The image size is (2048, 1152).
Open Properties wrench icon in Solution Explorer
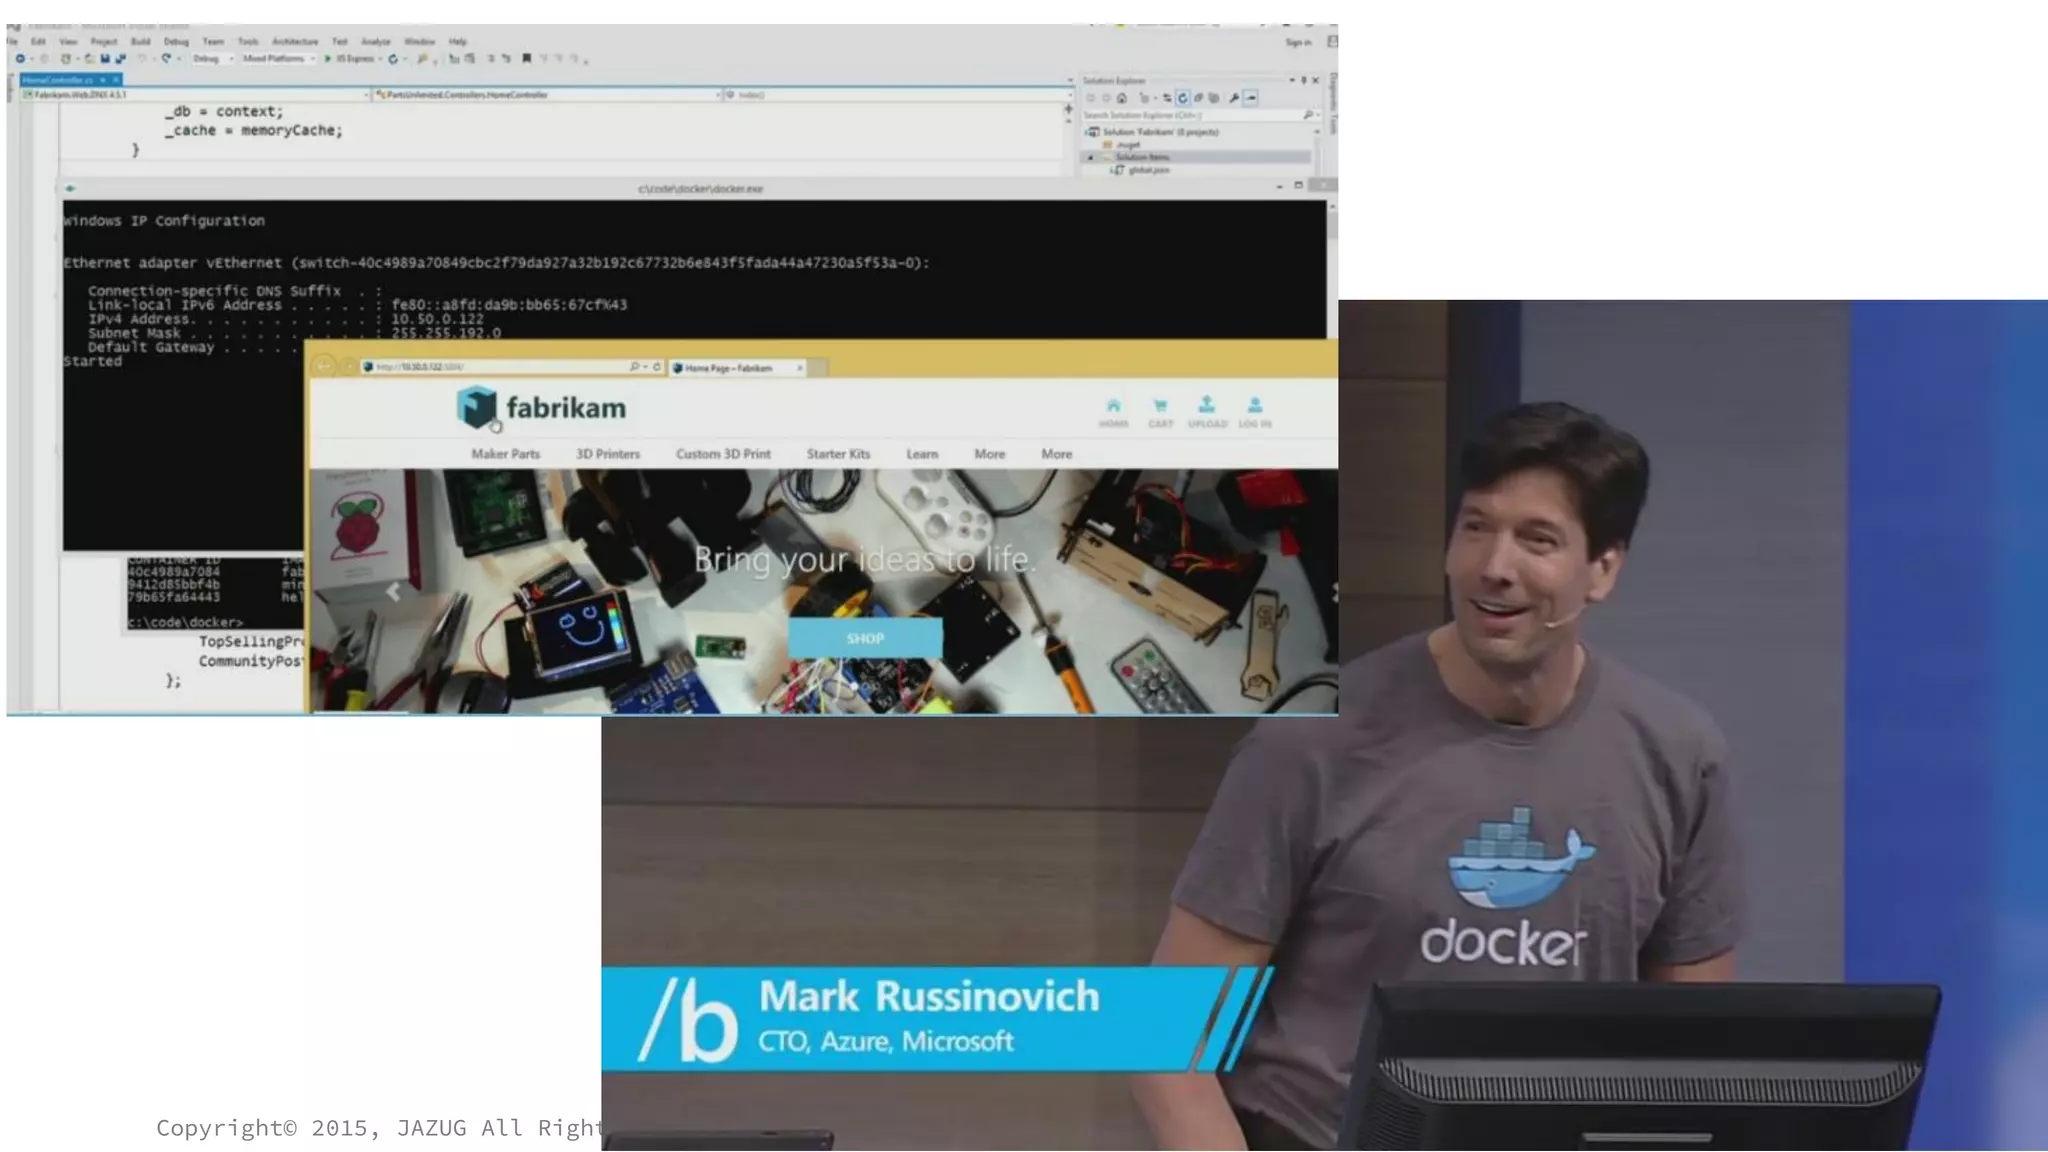1234,98
